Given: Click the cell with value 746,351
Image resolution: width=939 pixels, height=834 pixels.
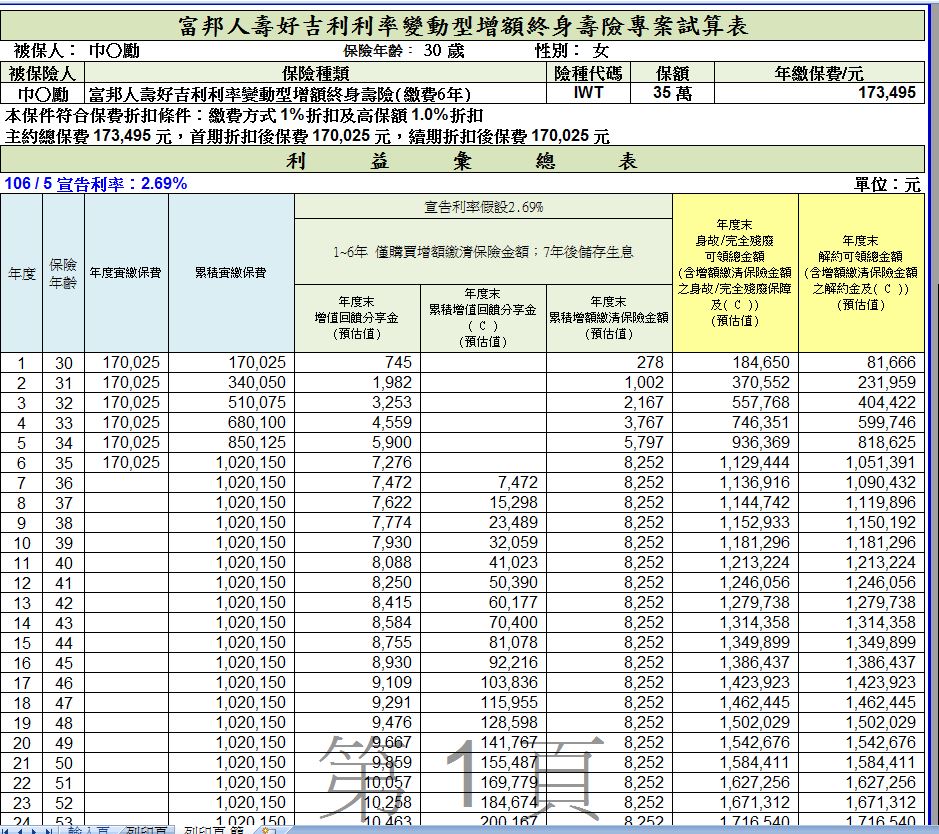Looking at the screenshot, I should click(735, 423).
